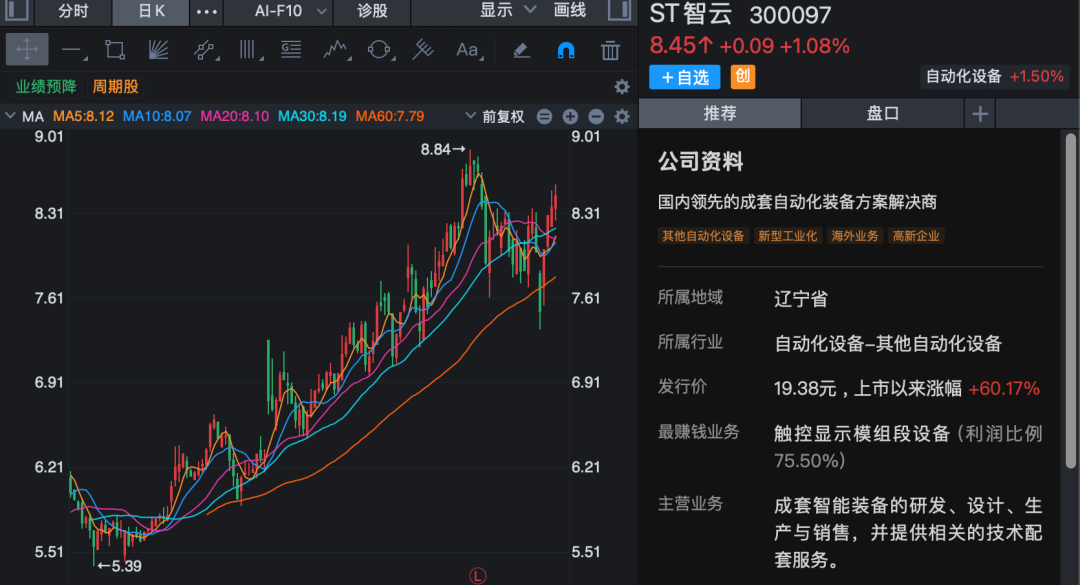Toggle the magnet snapping mode
This screenshot has height=585, width=1080.
coord(565,49)
